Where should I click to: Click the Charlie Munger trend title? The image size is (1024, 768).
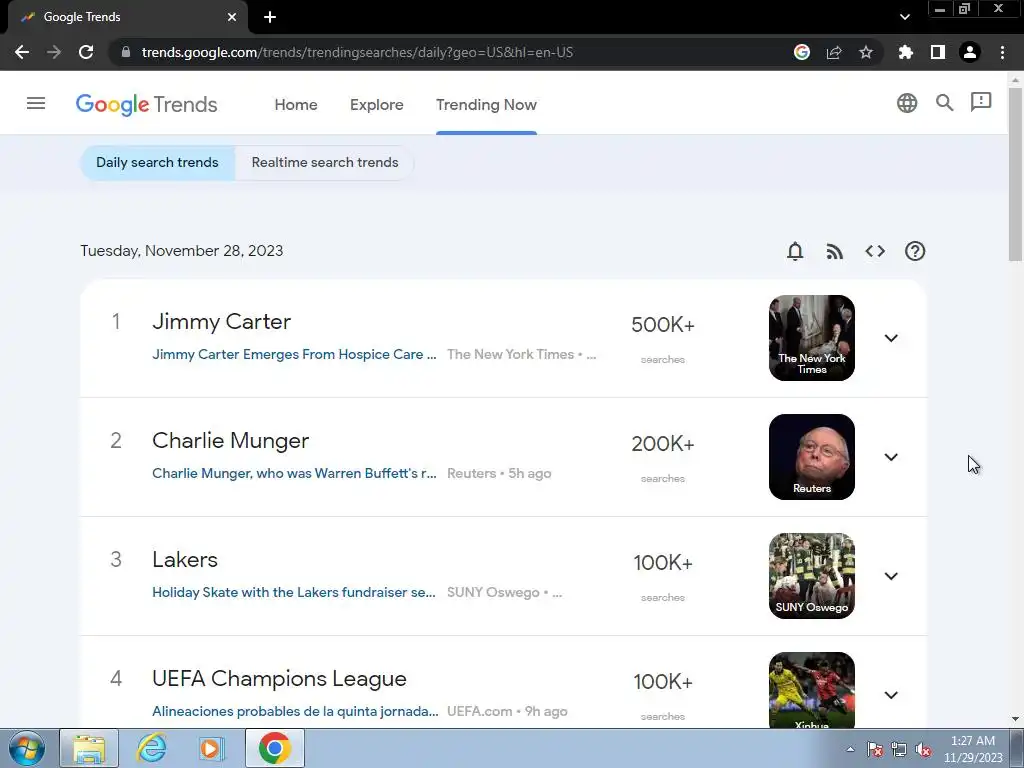coord(231,440)
